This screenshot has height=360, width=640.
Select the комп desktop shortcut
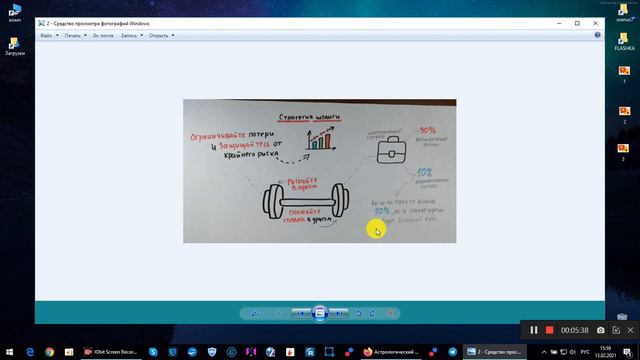point(15,12)
